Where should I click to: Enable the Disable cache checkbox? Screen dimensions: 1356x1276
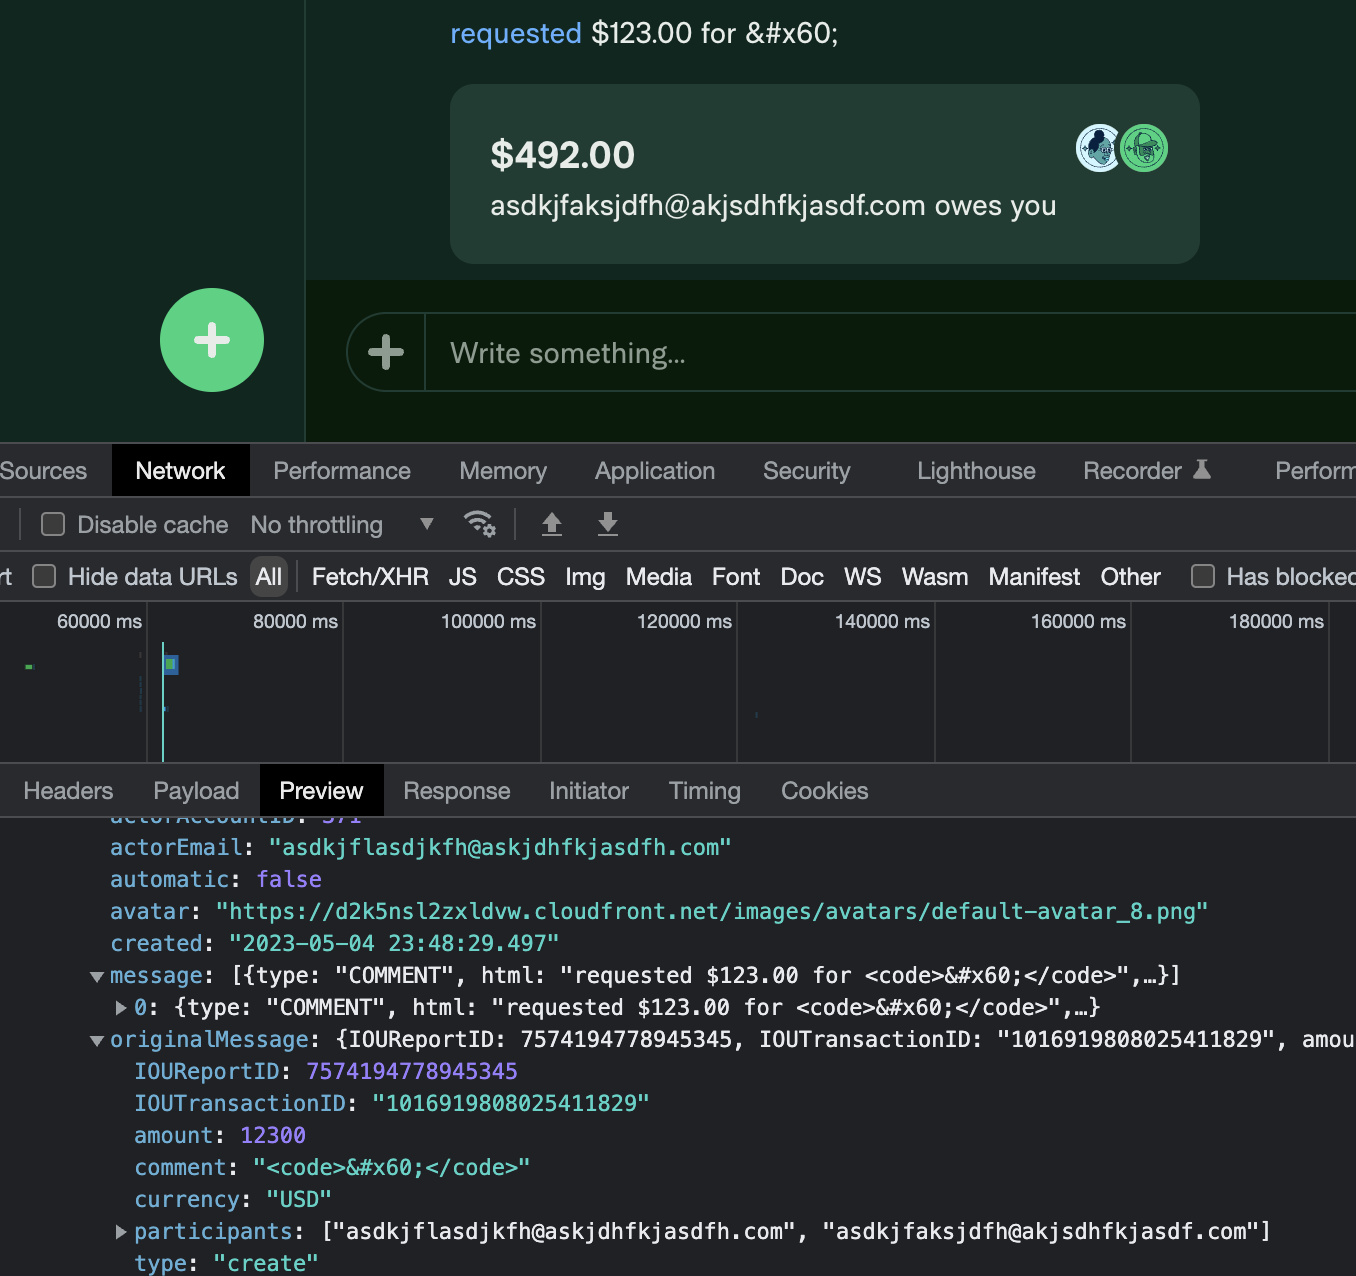click(53, 524)
